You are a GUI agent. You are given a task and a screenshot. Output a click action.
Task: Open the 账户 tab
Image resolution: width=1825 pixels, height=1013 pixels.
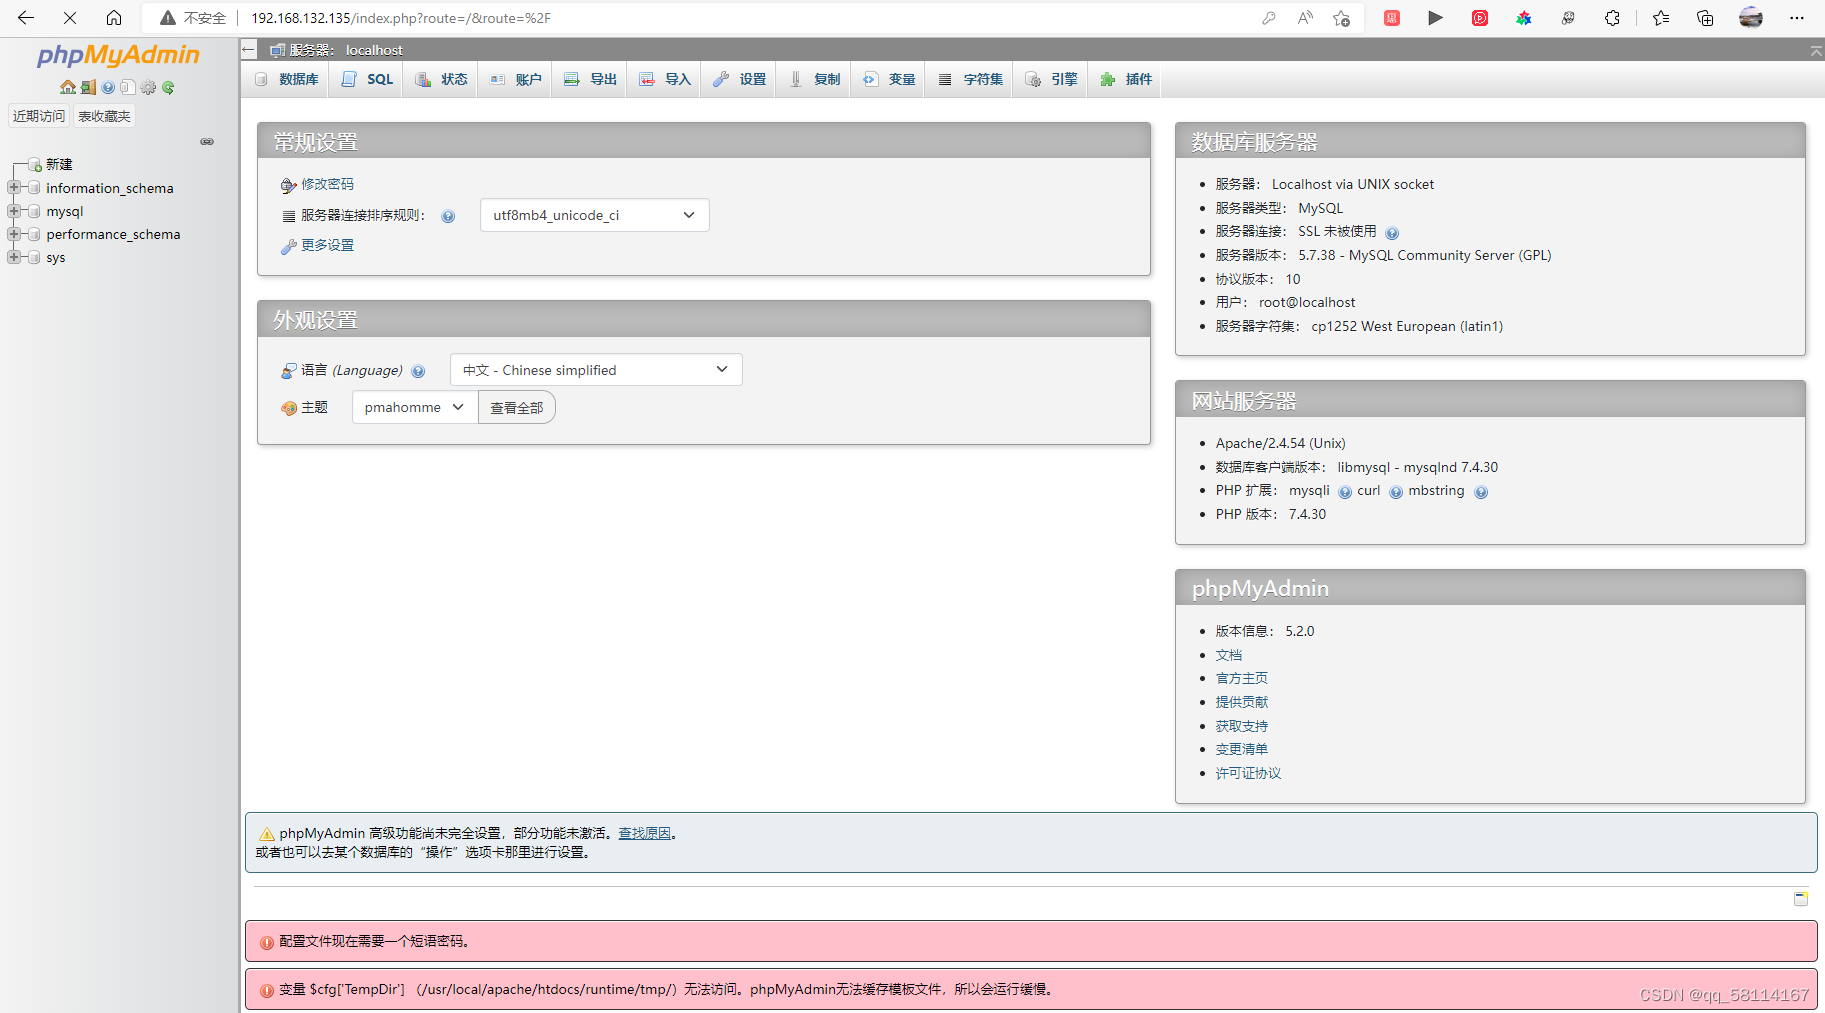click(x=515, y=79)
